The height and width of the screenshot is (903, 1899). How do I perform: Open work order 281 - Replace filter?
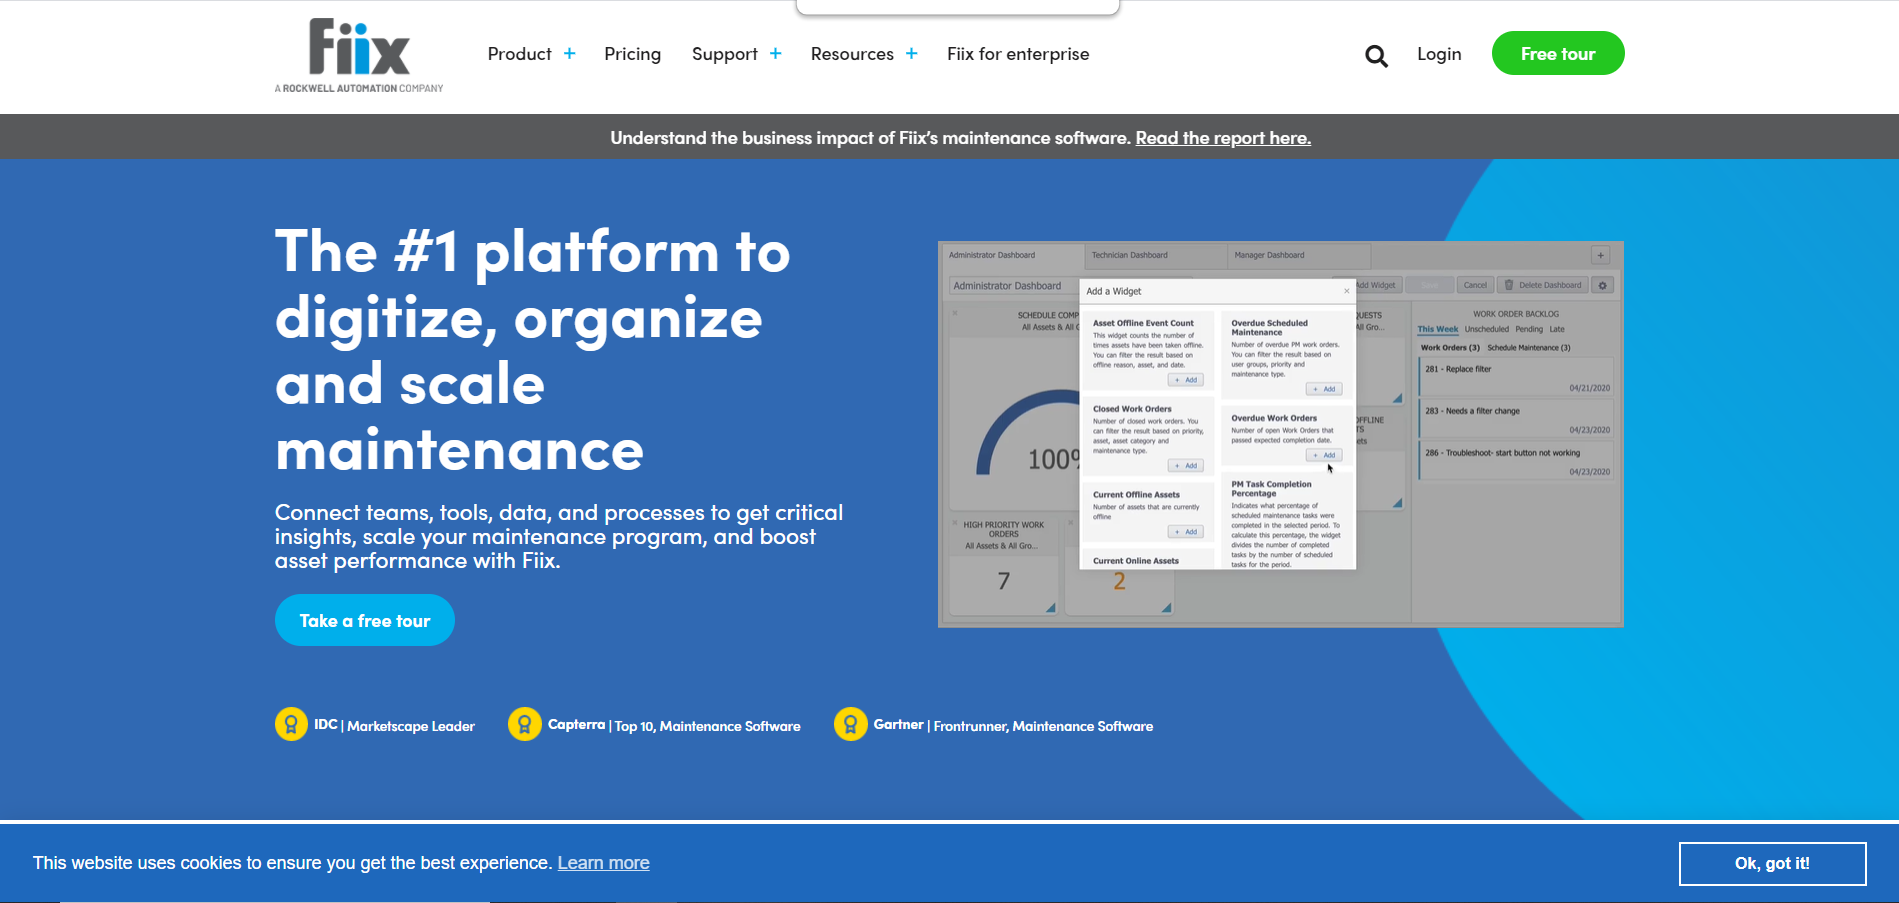pos(1516,377)
